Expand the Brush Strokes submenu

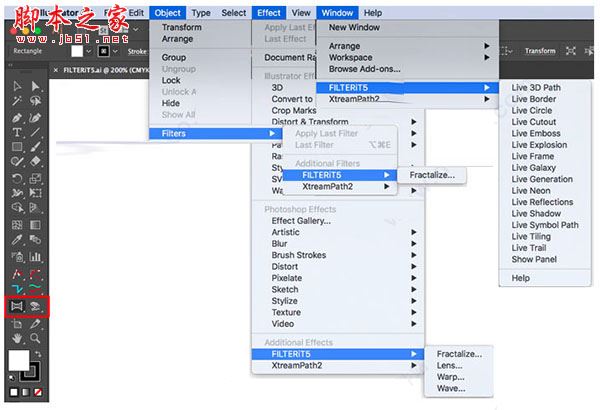(x=338, y=255)
